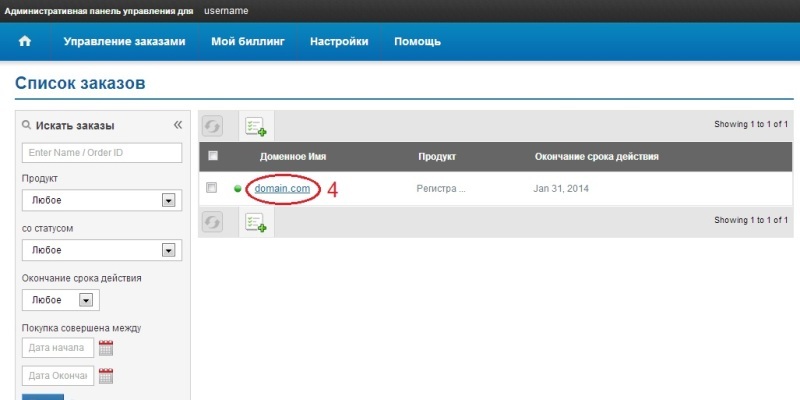Viewport: 800px width, 400px height.
Task: Click into the Дата начала date field
Action: 58,348
